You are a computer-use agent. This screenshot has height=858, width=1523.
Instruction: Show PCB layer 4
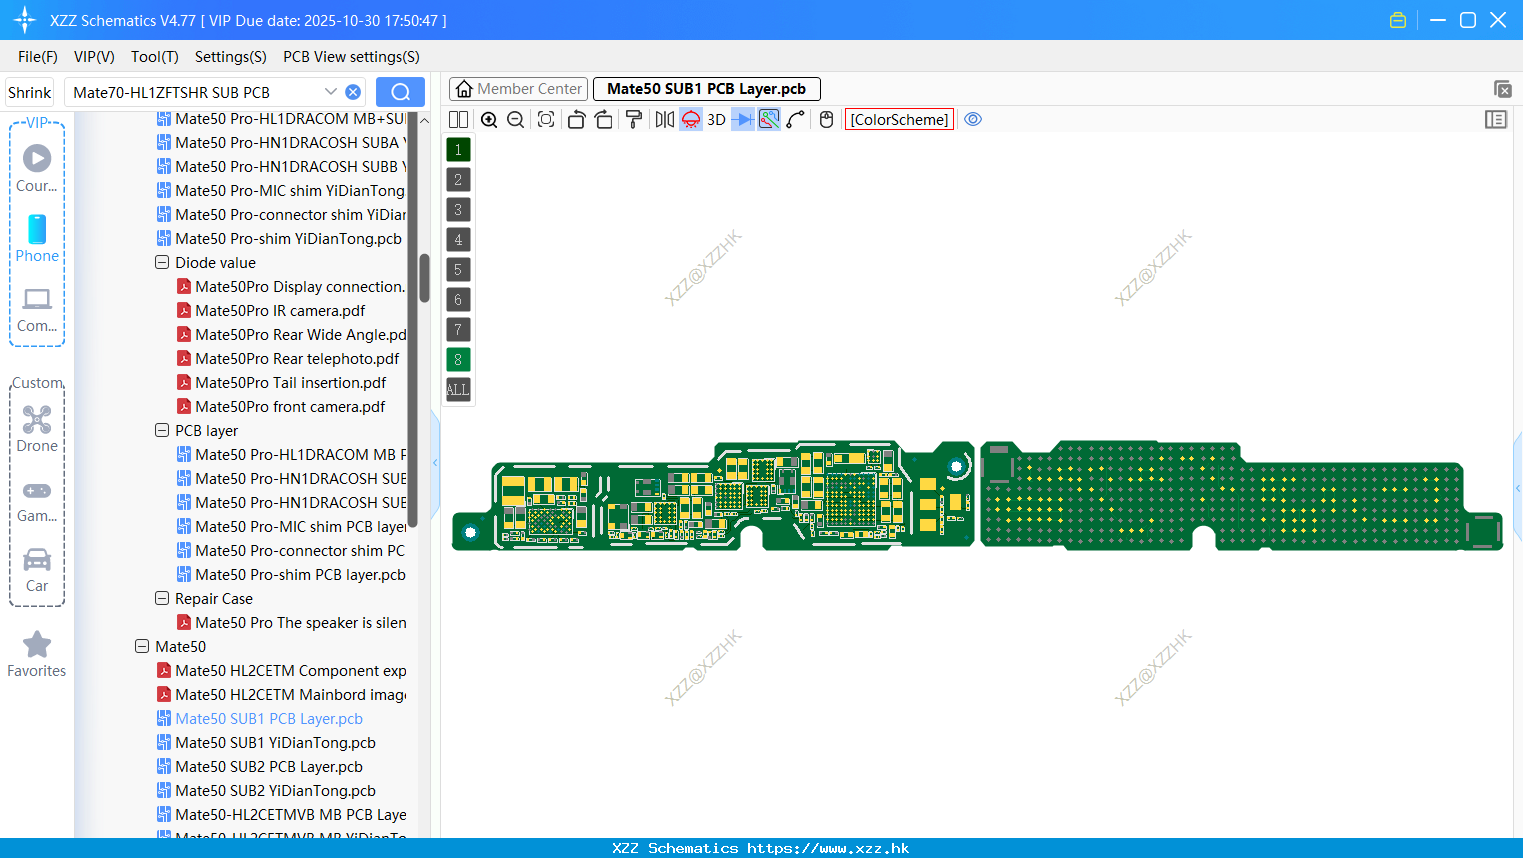(458, 240)
